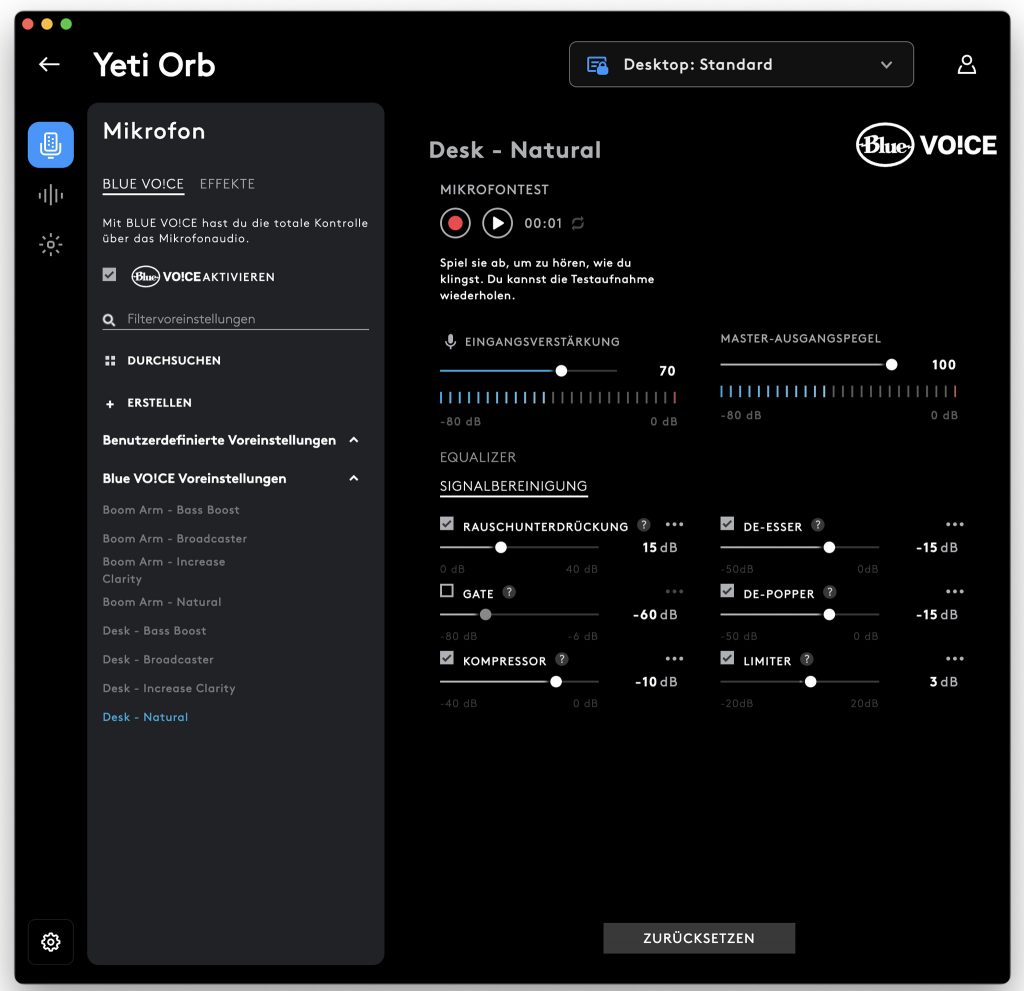Open the settings gear at bottom left
The image size is (1024, 991).
click(51, 941)
